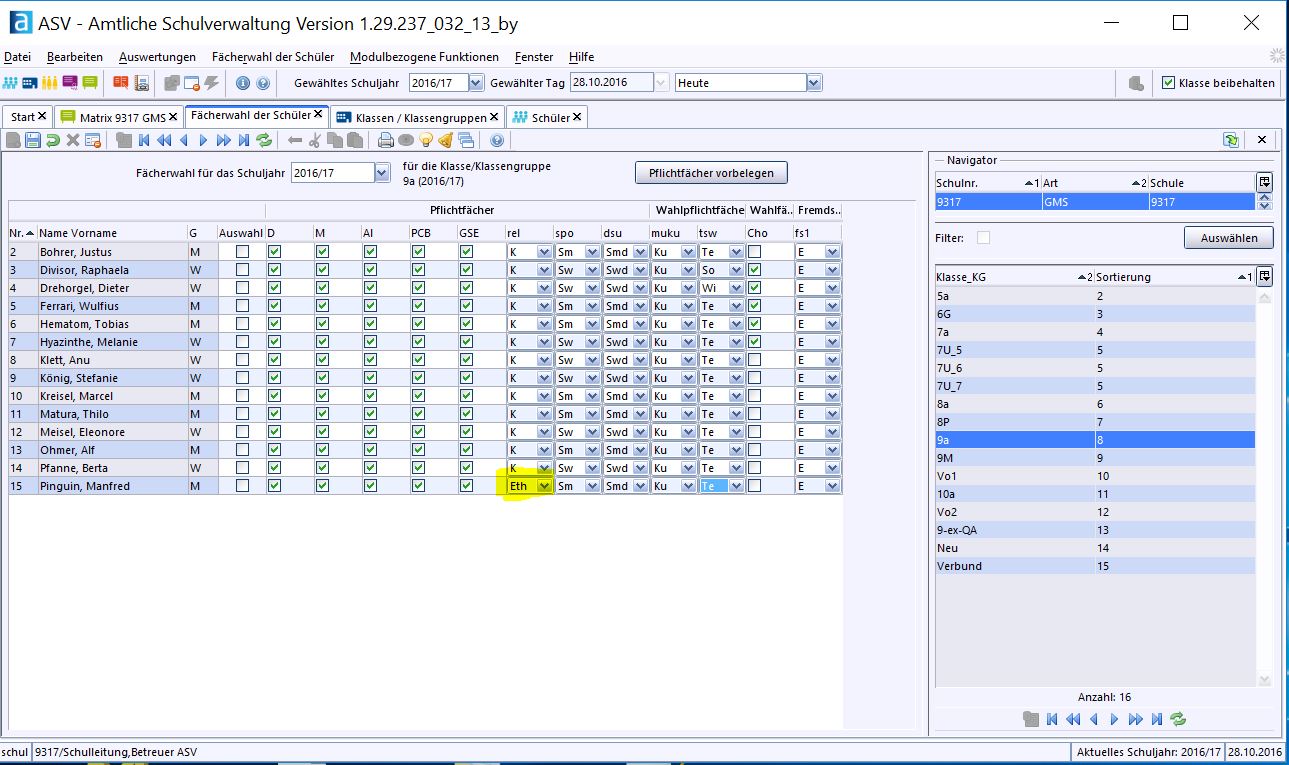Click the blue info icon in the top toolbar
Image resolution: width=1289 pixels, height=765 pixels.
coord(243,83)
